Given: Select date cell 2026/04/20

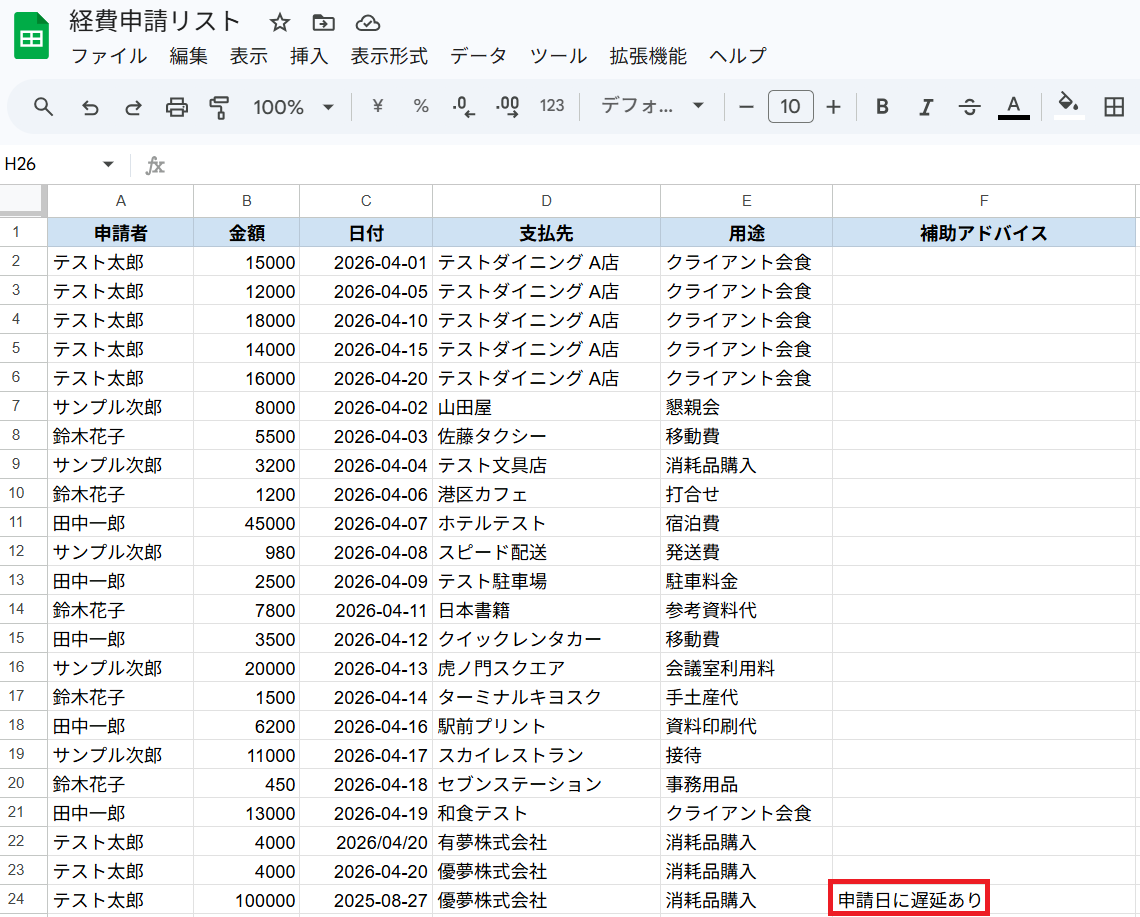Looking at the screenshot, I should tap(366, 842).
